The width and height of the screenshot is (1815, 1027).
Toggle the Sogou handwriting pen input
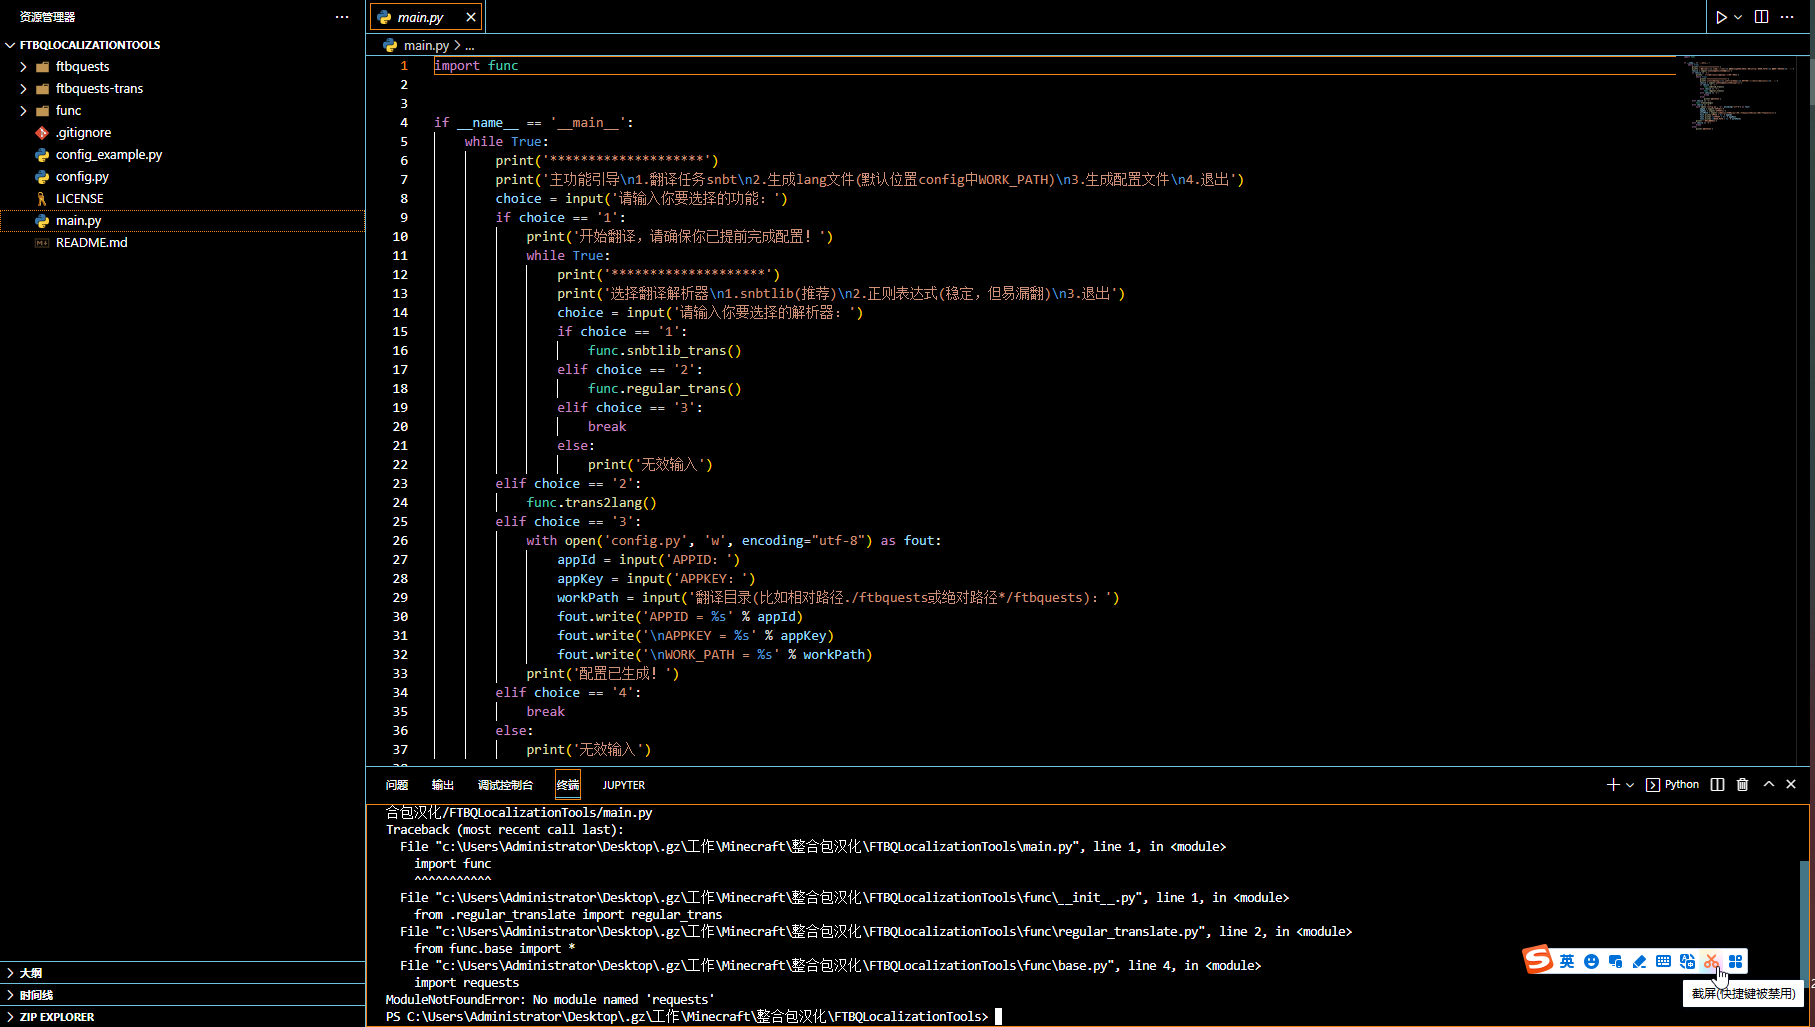pyautogui.click(x=1639, y=961)
